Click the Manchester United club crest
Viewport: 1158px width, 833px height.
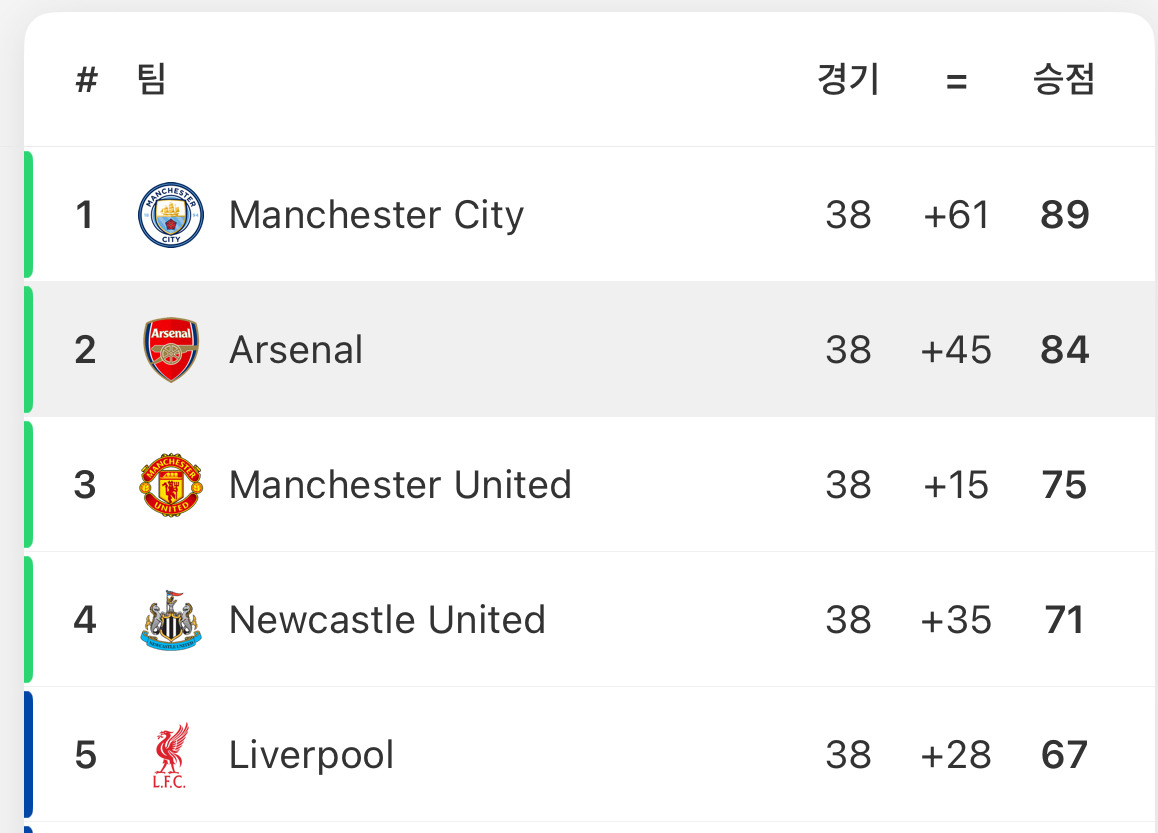click(x=171, y=485)
